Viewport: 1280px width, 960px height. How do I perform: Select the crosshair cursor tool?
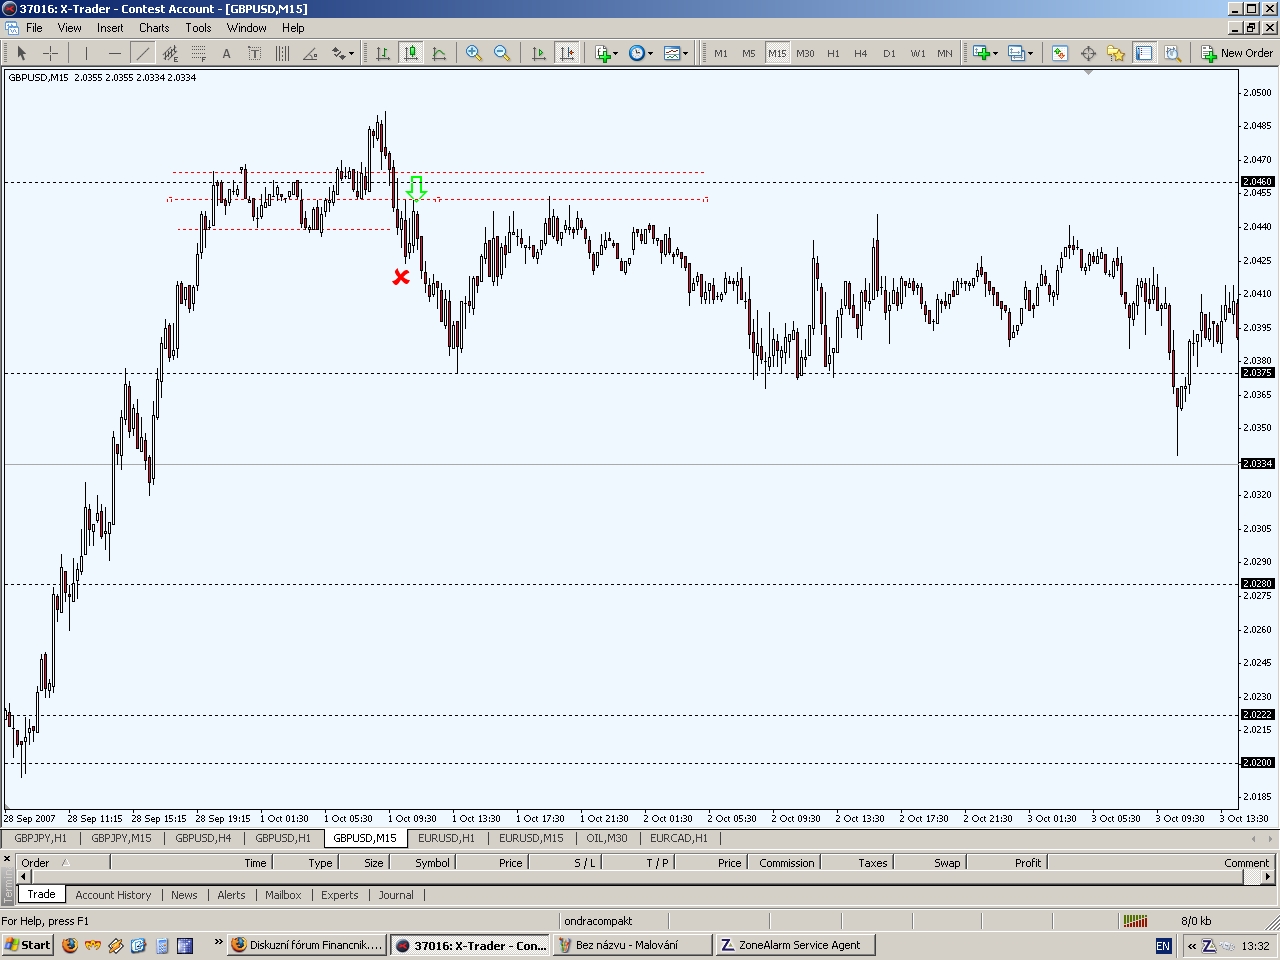50,53
